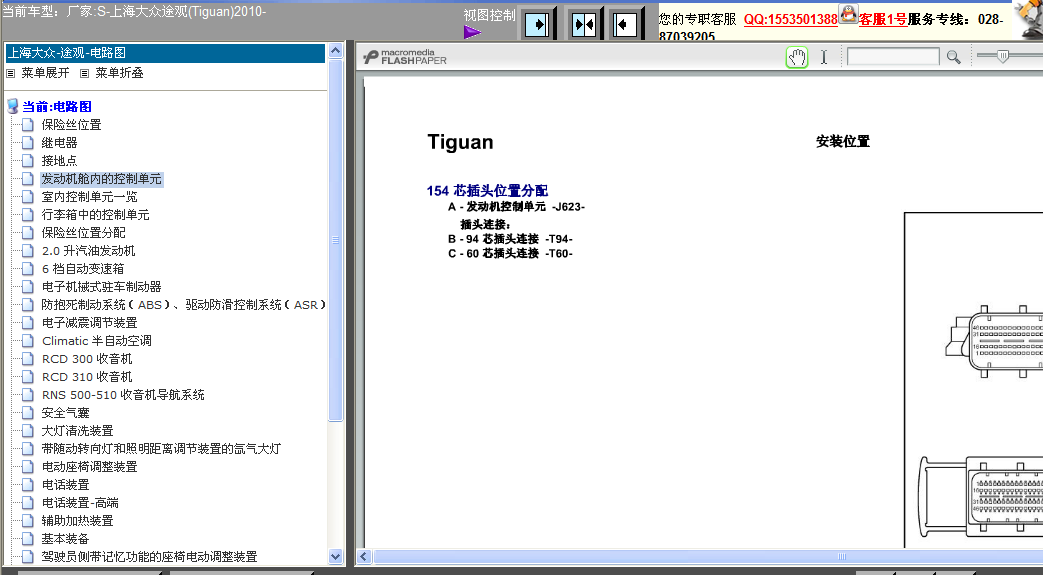Click the tree panel scroll-down arrow

click(x=335, y=556)
